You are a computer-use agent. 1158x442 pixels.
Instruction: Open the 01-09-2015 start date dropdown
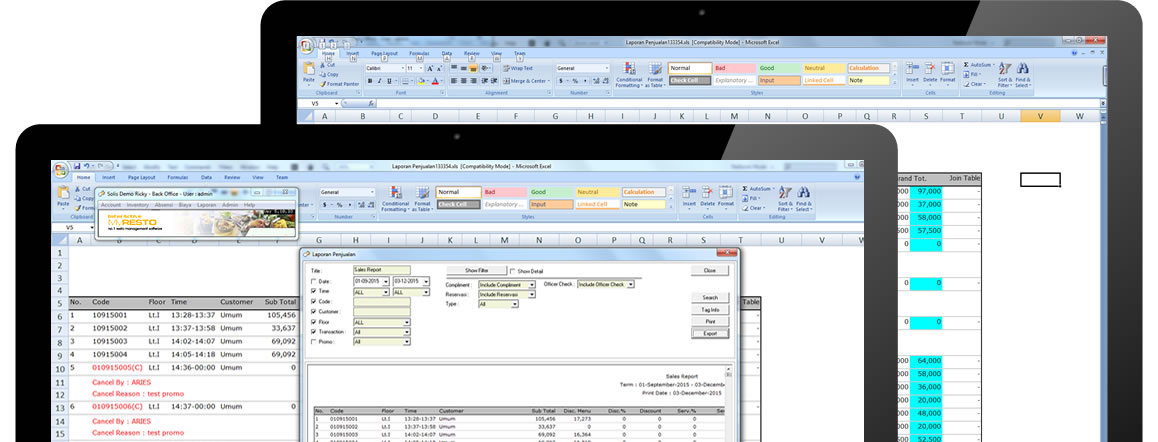click(x=386, y=282)
